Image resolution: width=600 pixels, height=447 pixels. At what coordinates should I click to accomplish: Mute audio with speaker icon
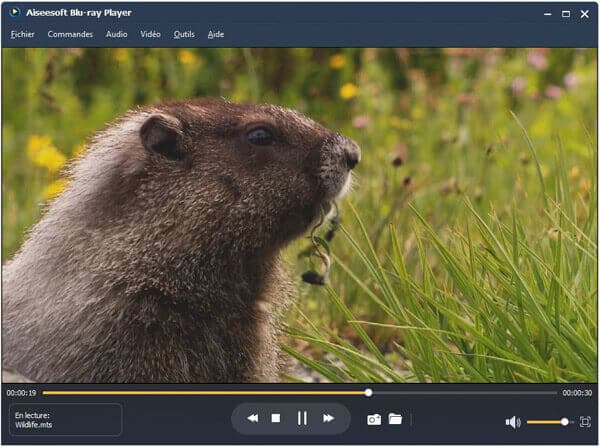pyautogui.click(x=513, y=422)
